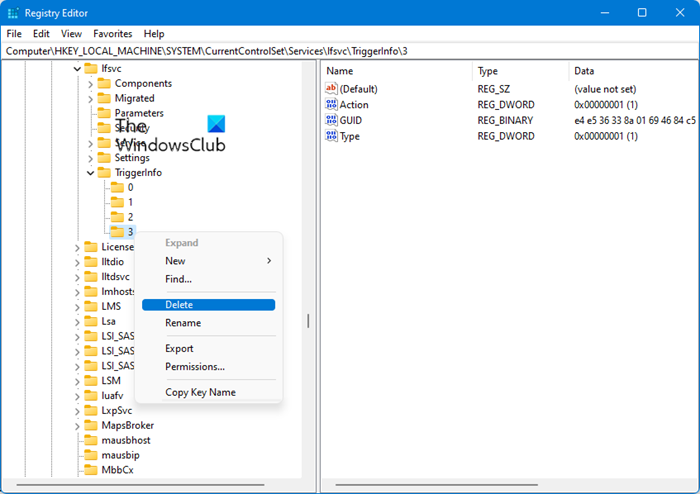
Task: Expand the LxpSvc key
Action: point(77,411)
